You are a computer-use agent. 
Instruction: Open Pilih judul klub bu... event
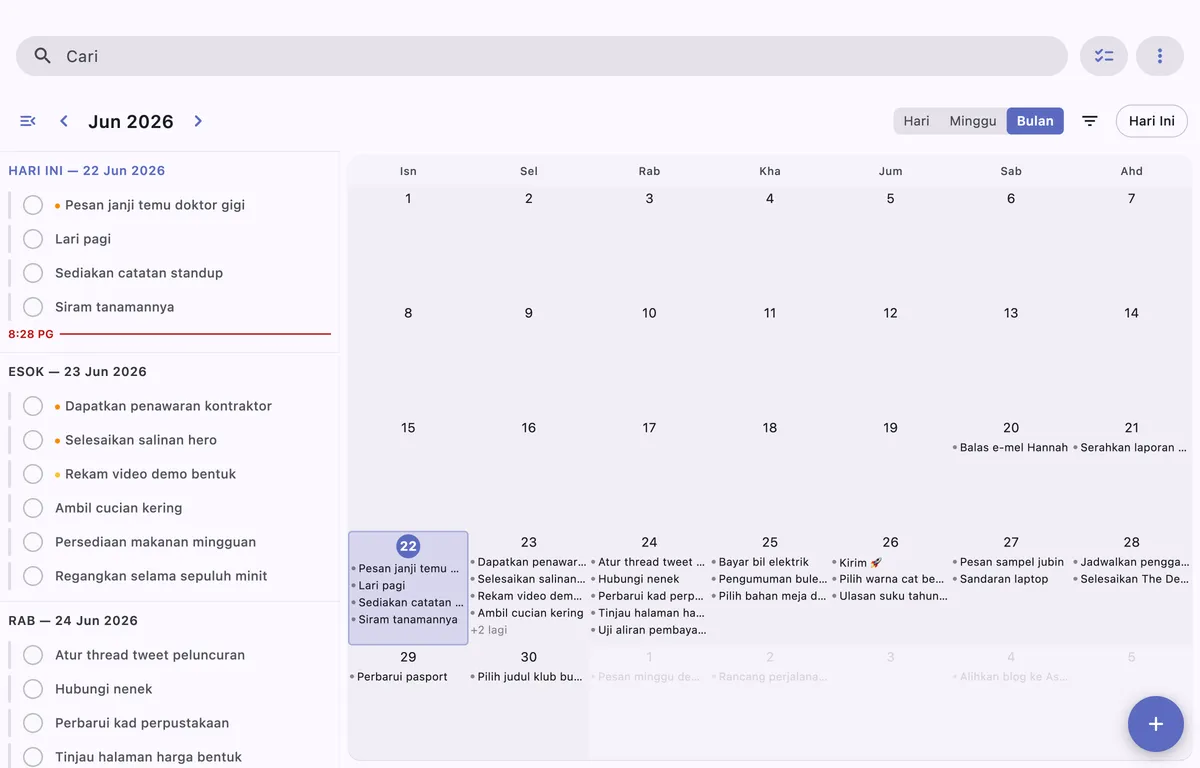click(x=529, y=677)
